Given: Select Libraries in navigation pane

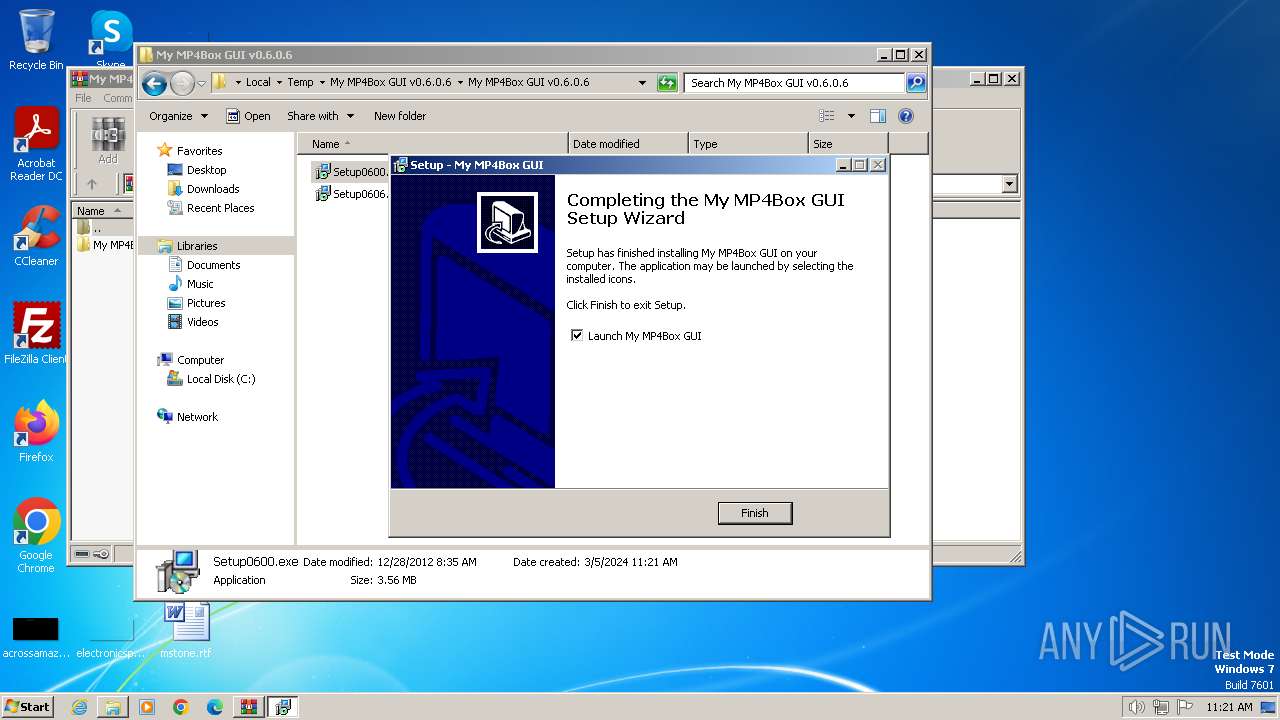Looking at the screenshot, I should click(197, 246).
